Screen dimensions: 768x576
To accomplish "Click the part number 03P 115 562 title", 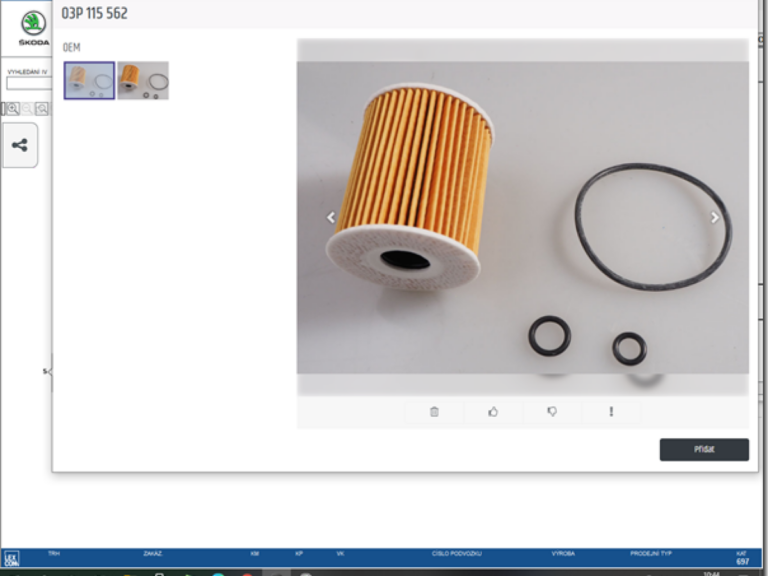I will (x=95, y=14).
